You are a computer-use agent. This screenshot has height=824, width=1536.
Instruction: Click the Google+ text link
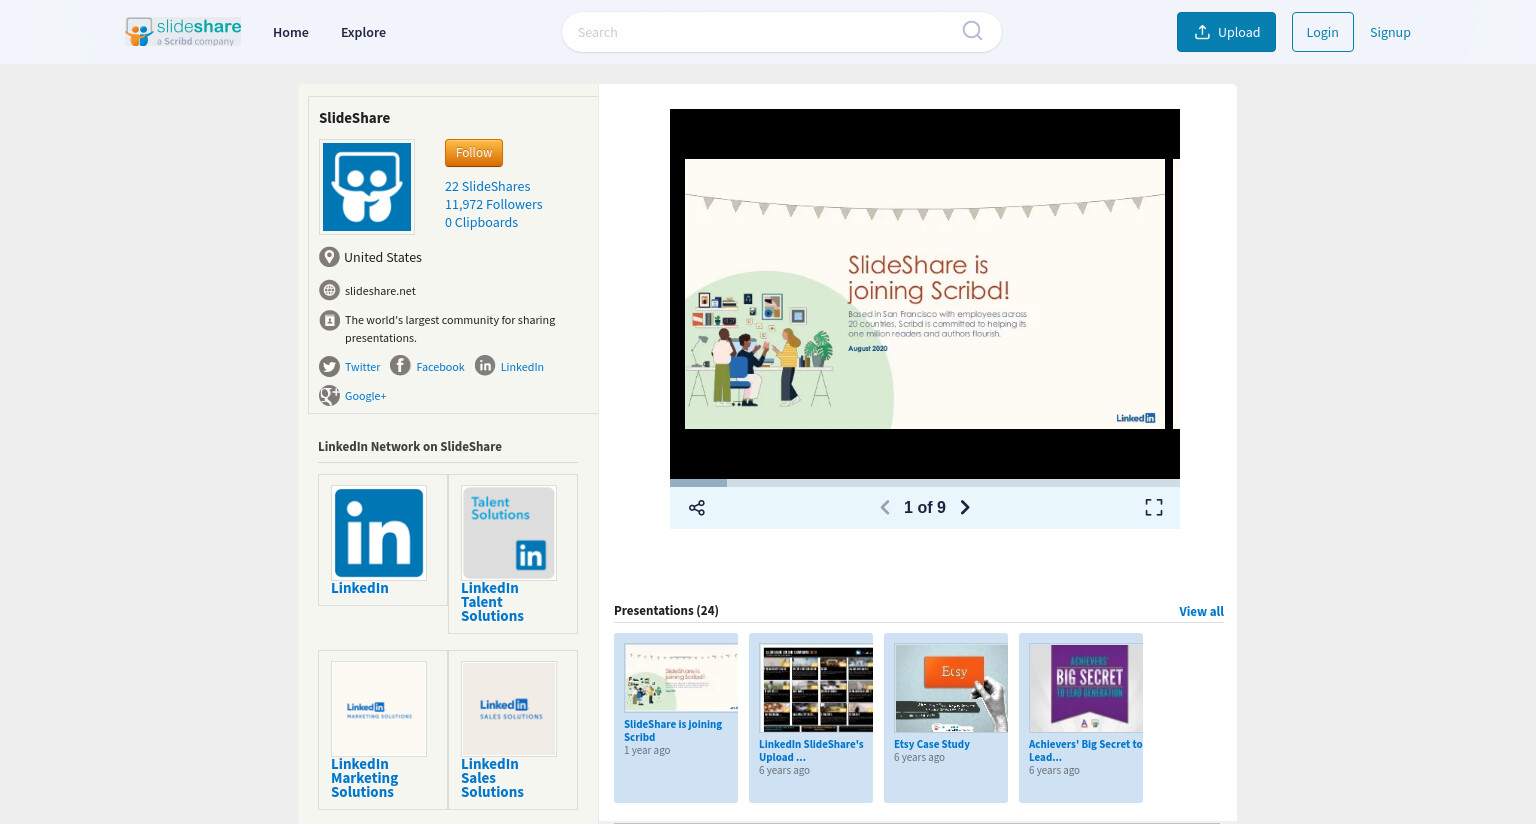(365, 396)
